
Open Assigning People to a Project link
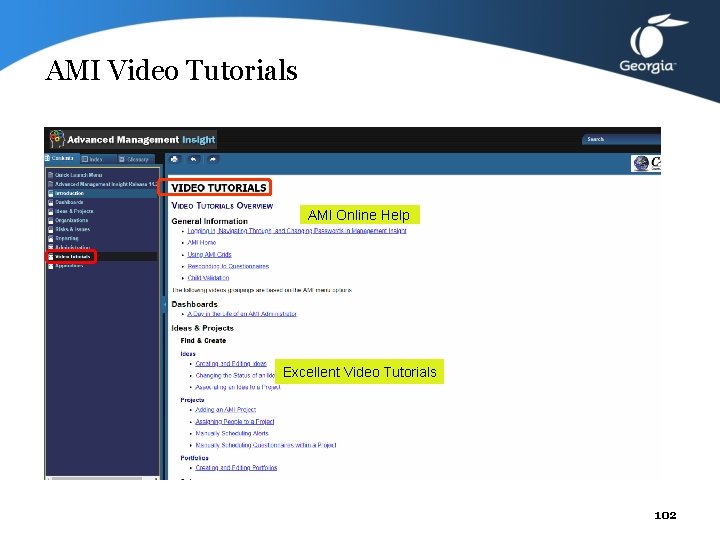pos(235,422)
